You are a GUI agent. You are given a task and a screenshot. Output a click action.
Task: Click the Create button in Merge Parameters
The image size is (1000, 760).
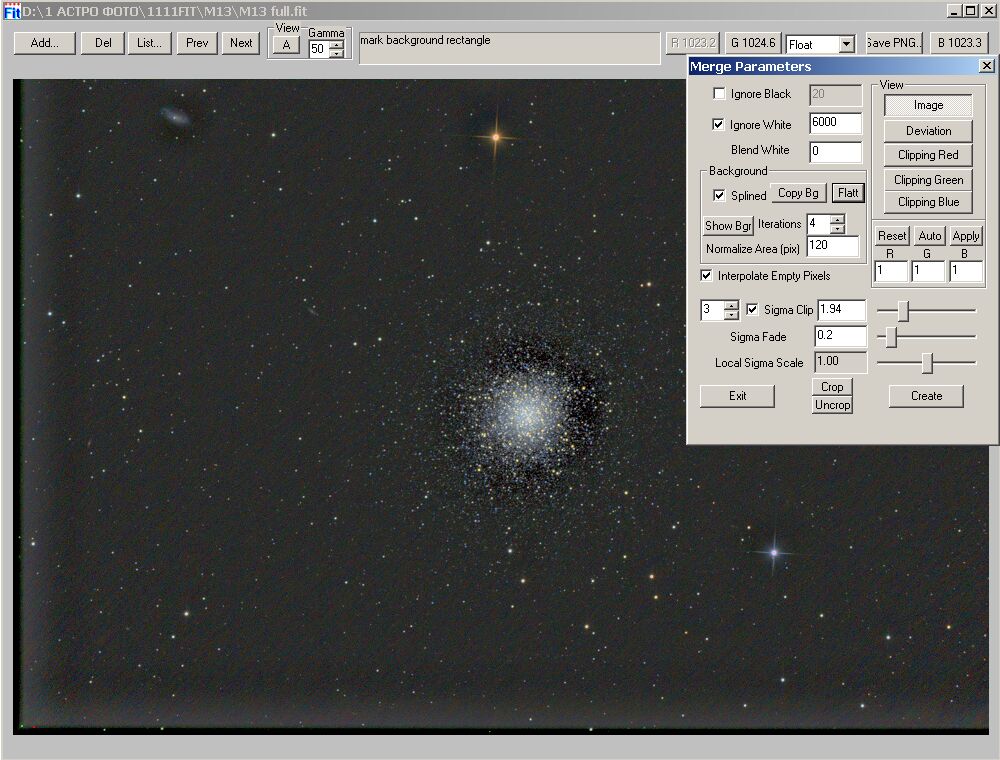click(926, 396)
